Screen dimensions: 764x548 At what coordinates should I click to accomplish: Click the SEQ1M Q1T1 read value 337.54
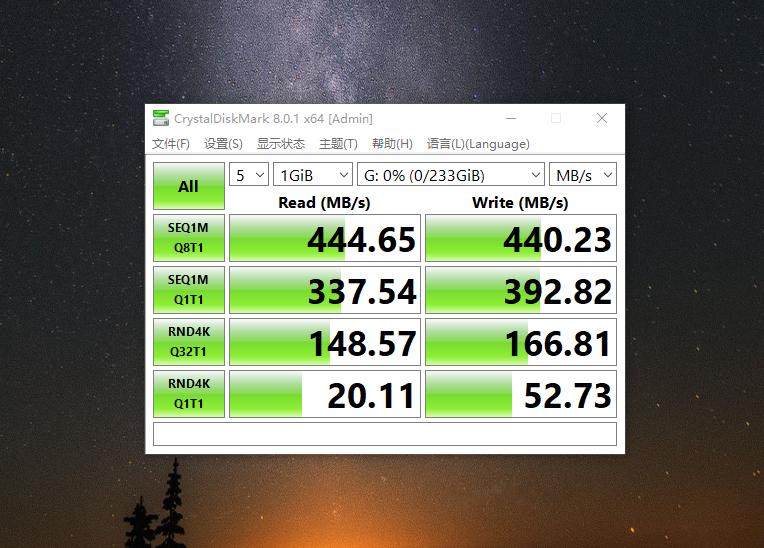tap(325, 290)
